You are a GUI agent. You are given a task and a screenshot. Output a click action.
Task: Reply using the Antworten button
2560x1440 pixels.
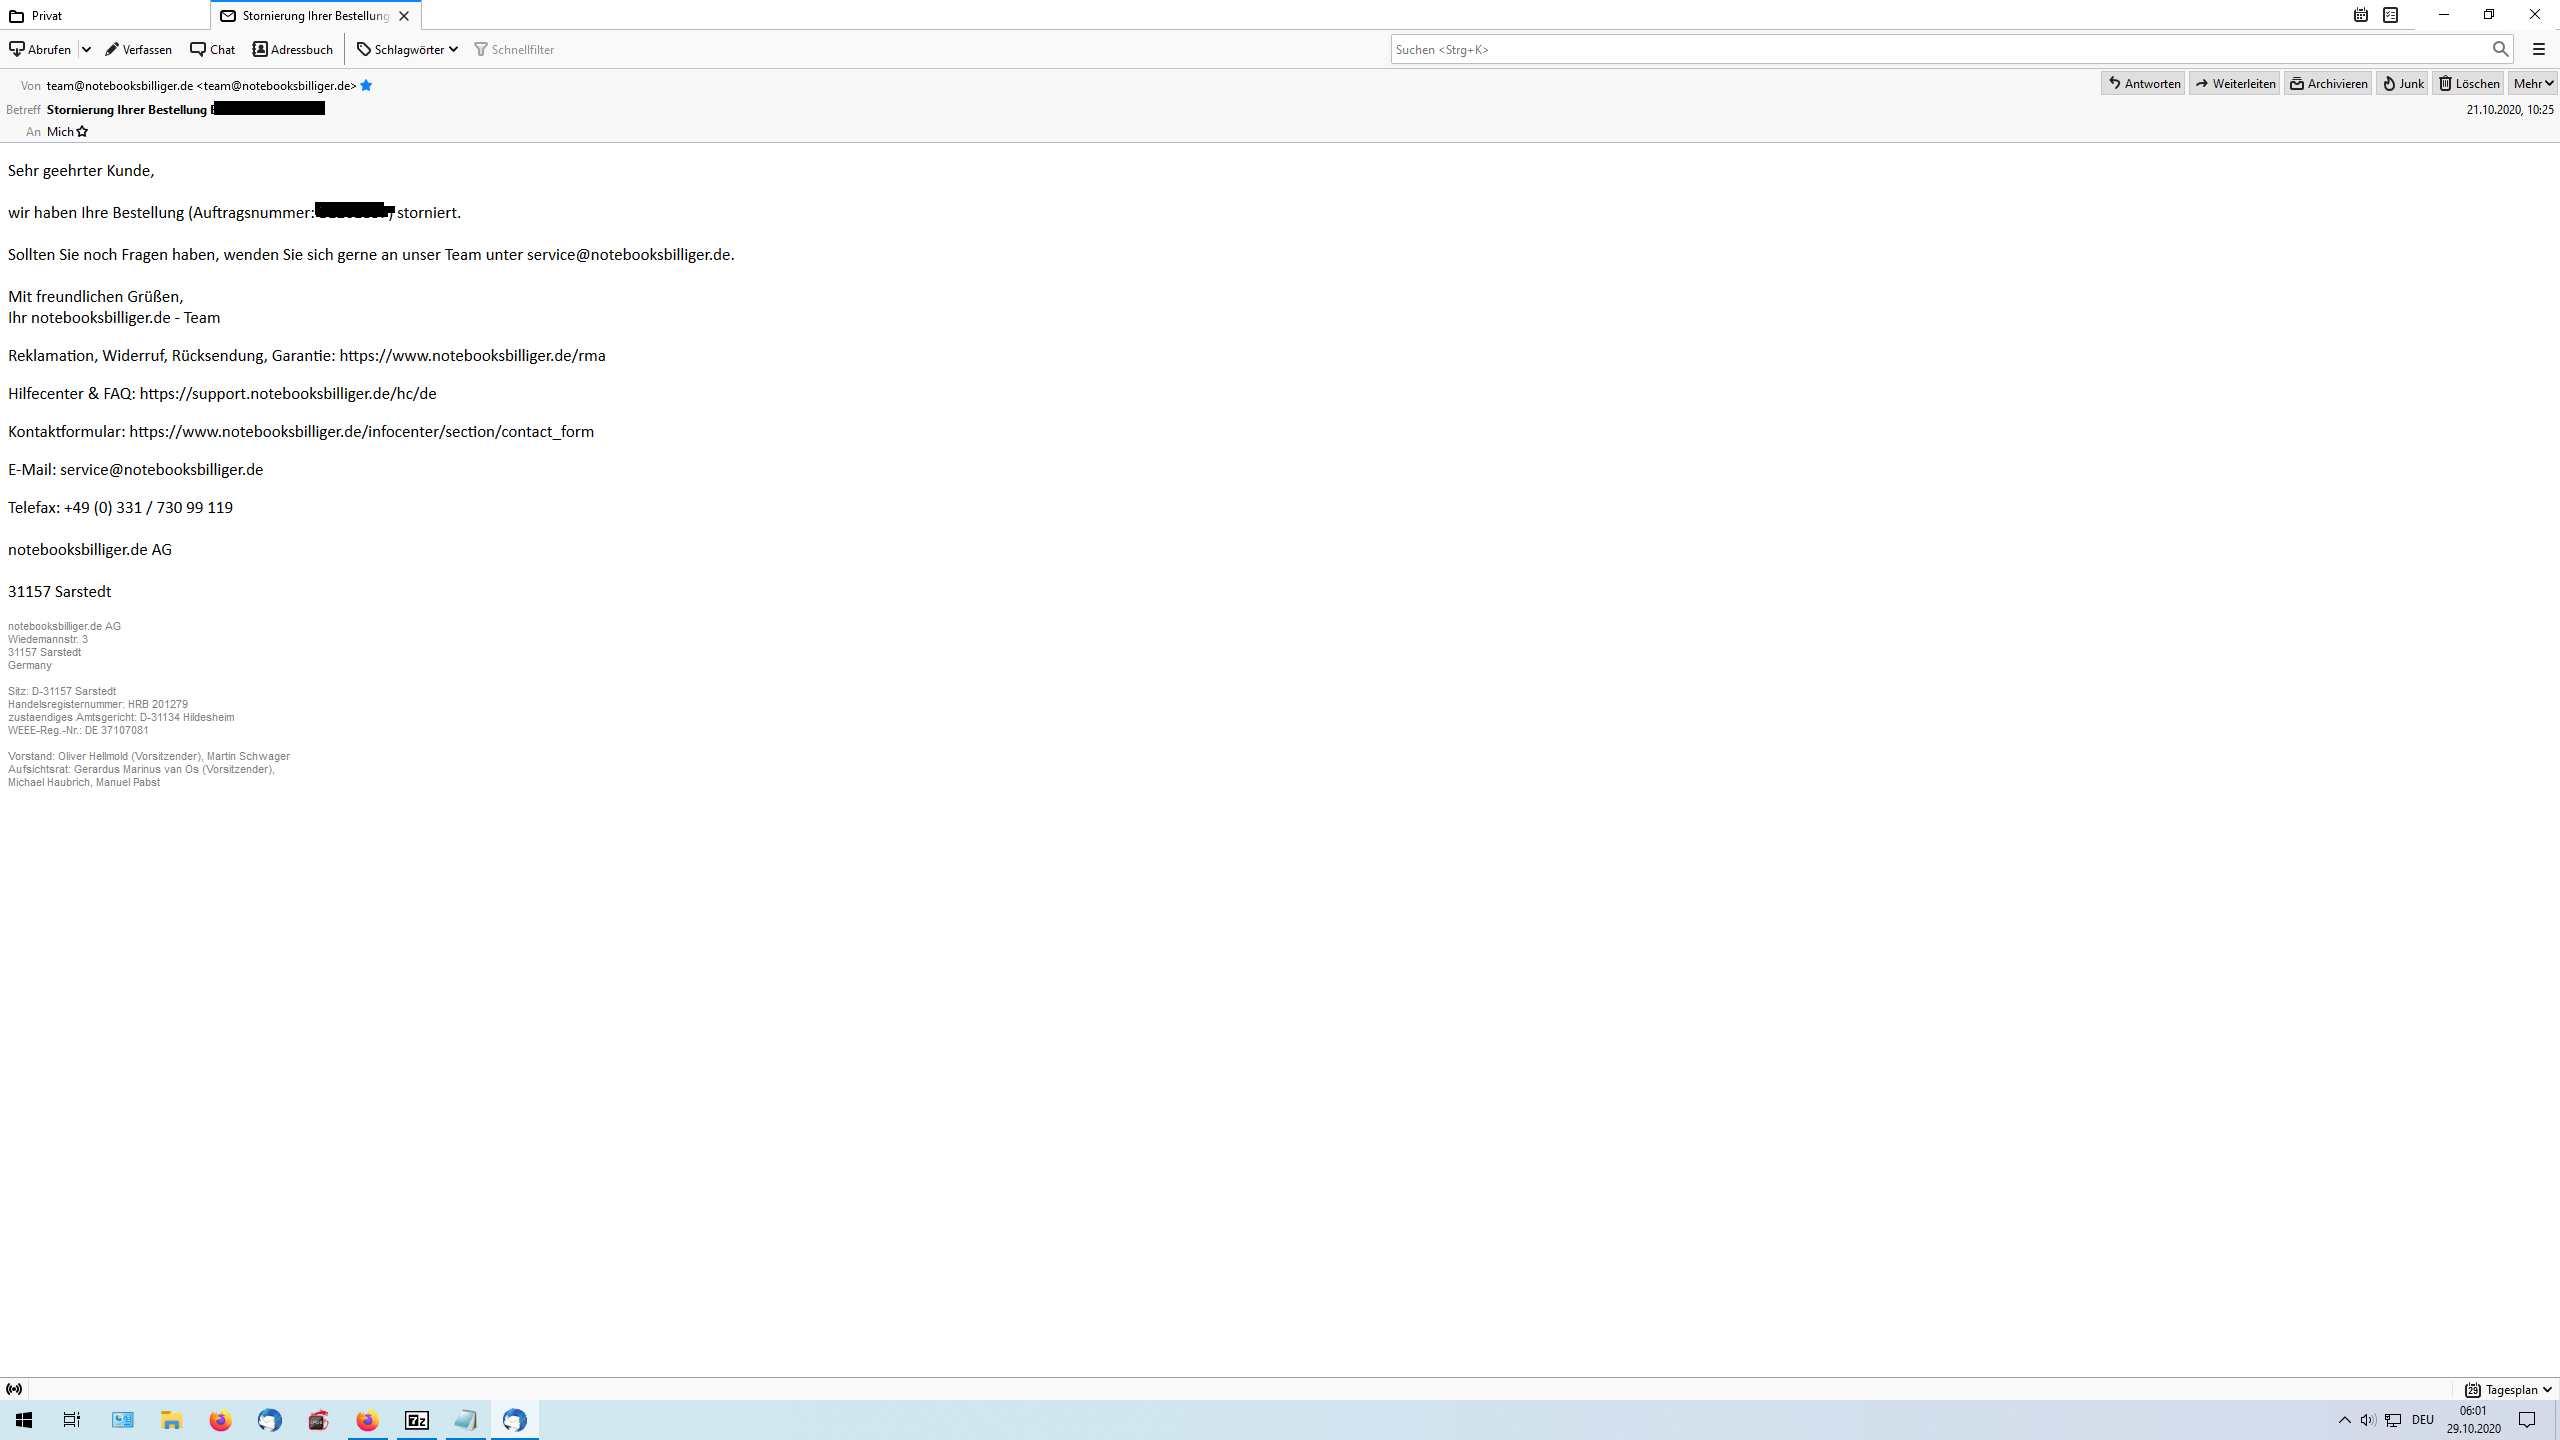tap(2143, 83)
